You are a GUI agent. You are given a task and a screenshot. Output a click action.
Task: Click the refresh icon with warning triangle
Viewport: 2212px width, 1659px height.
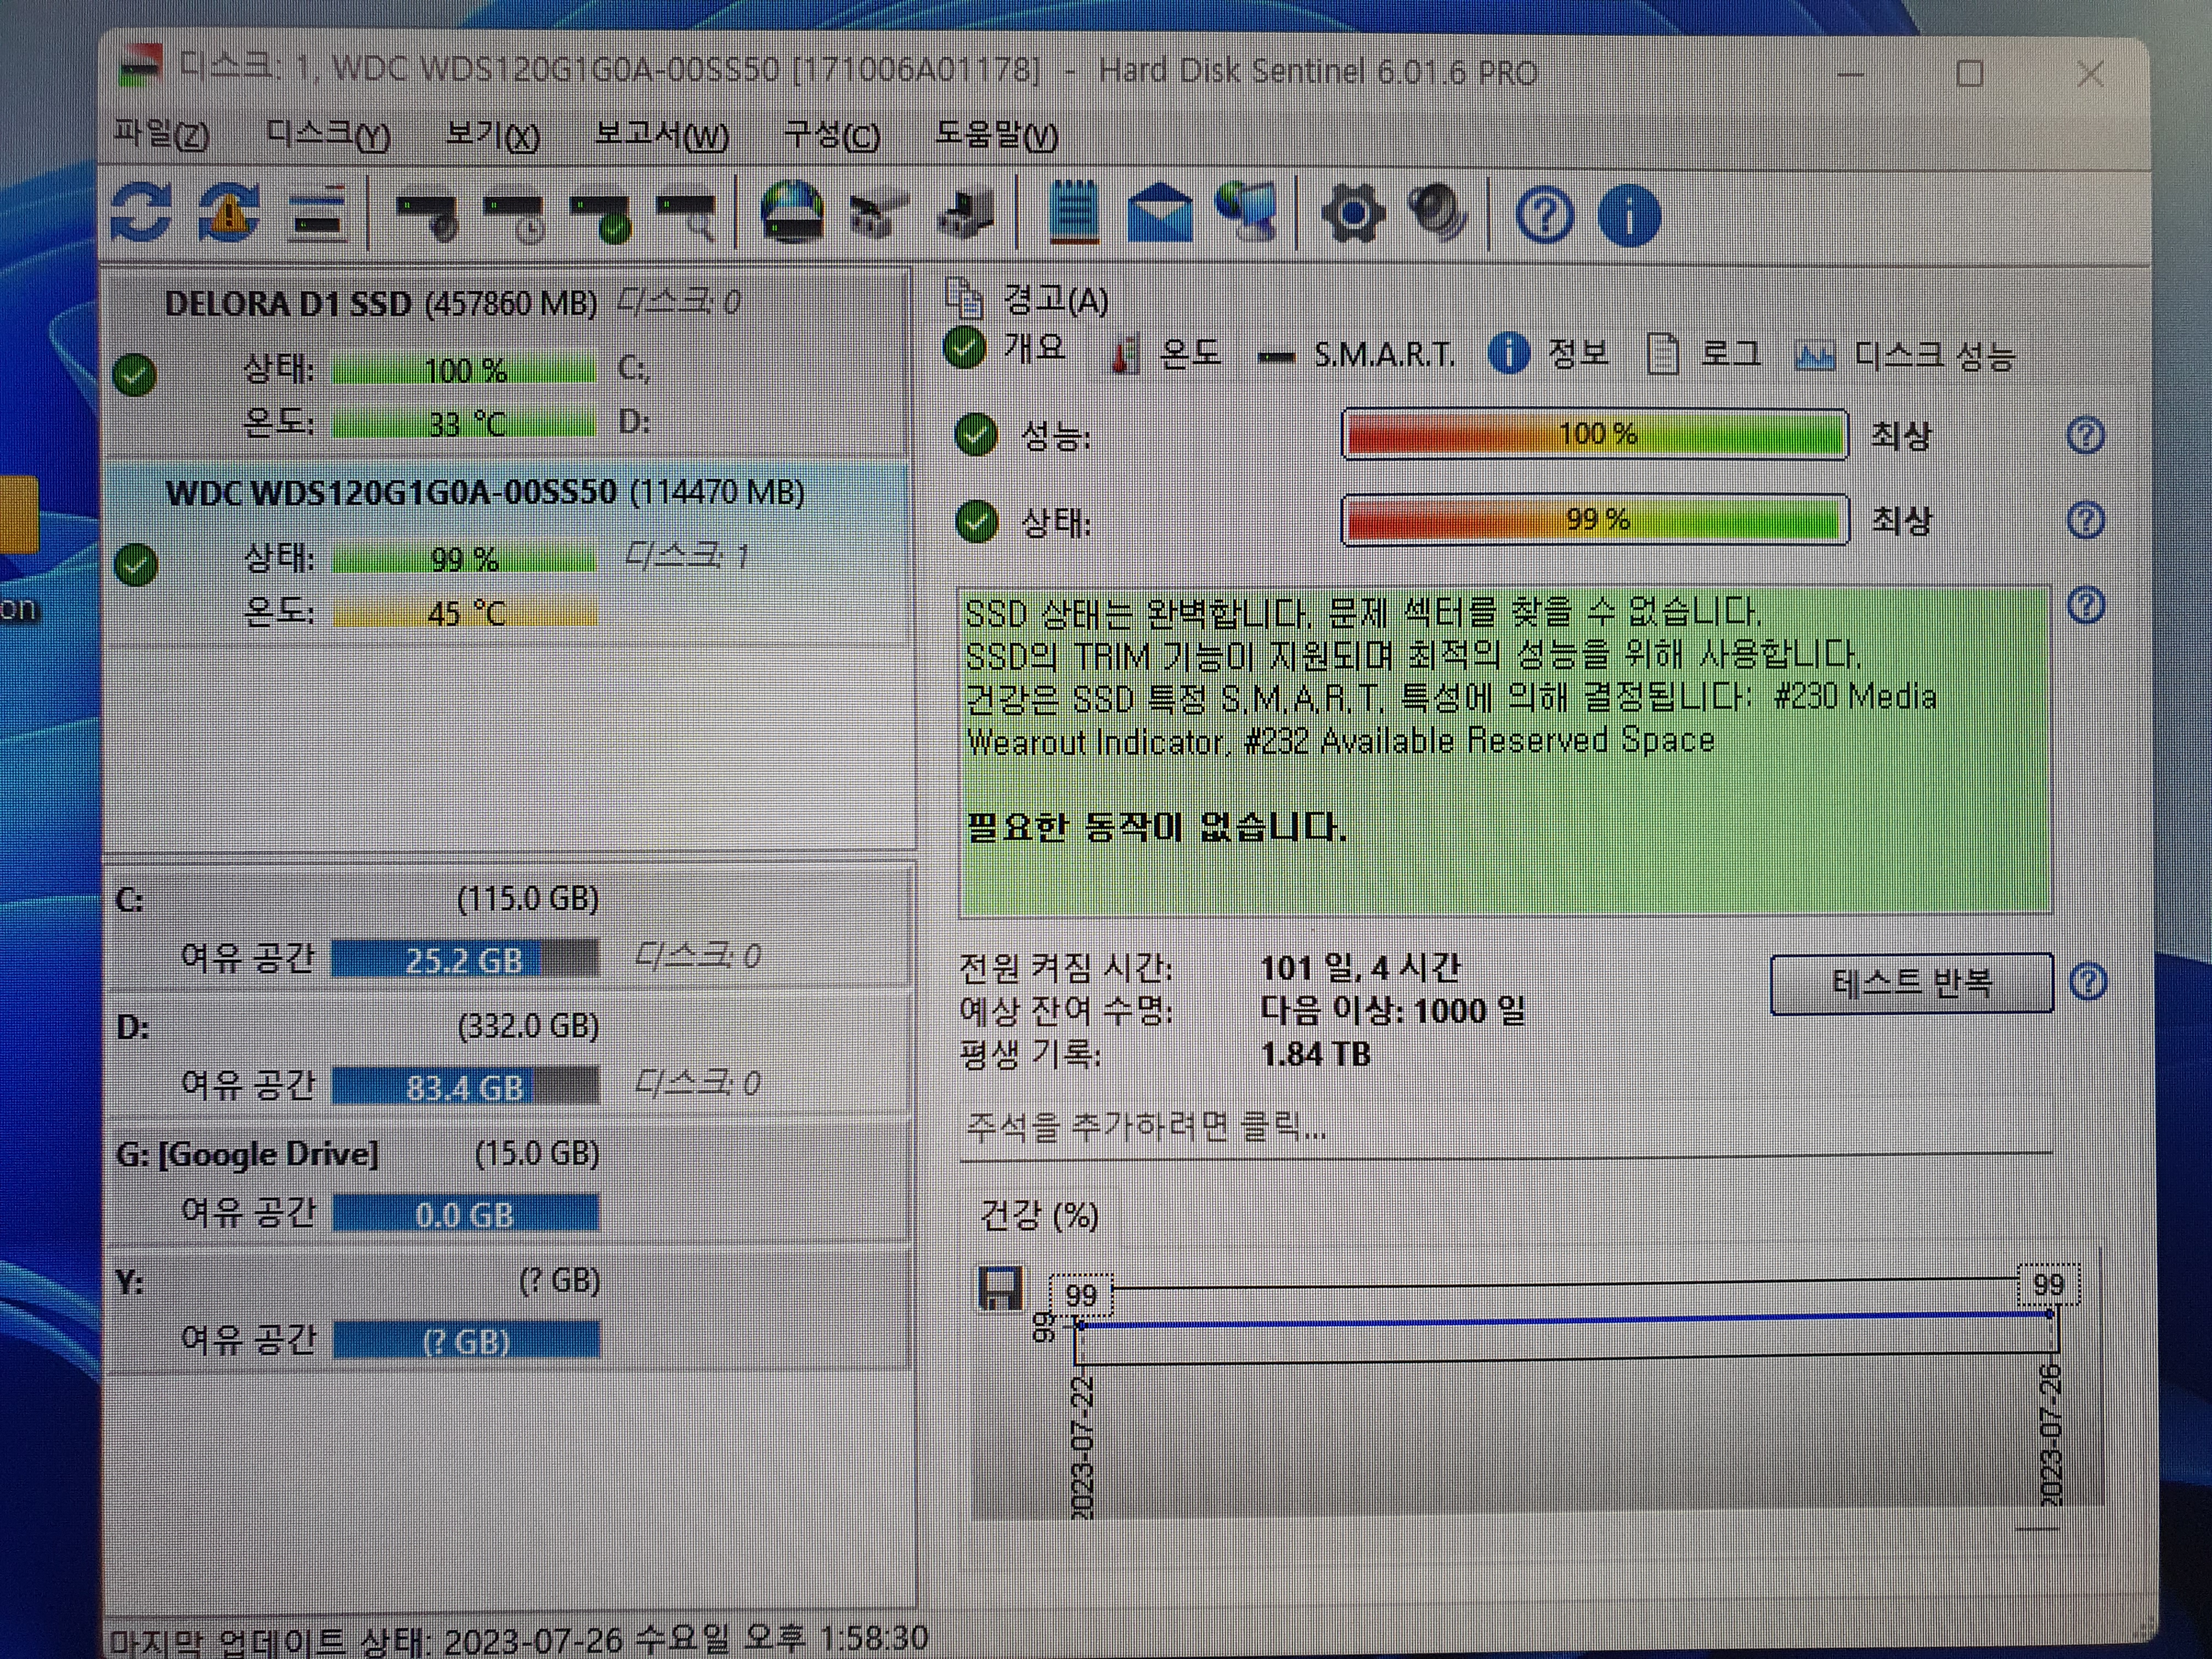[228, 213]
